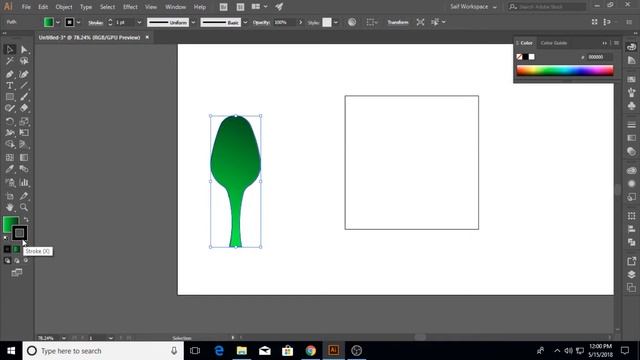Image resolution: width=640 pixels, height=360 pixels.
Task: Open the Effect menu
Action: point(130,7)
